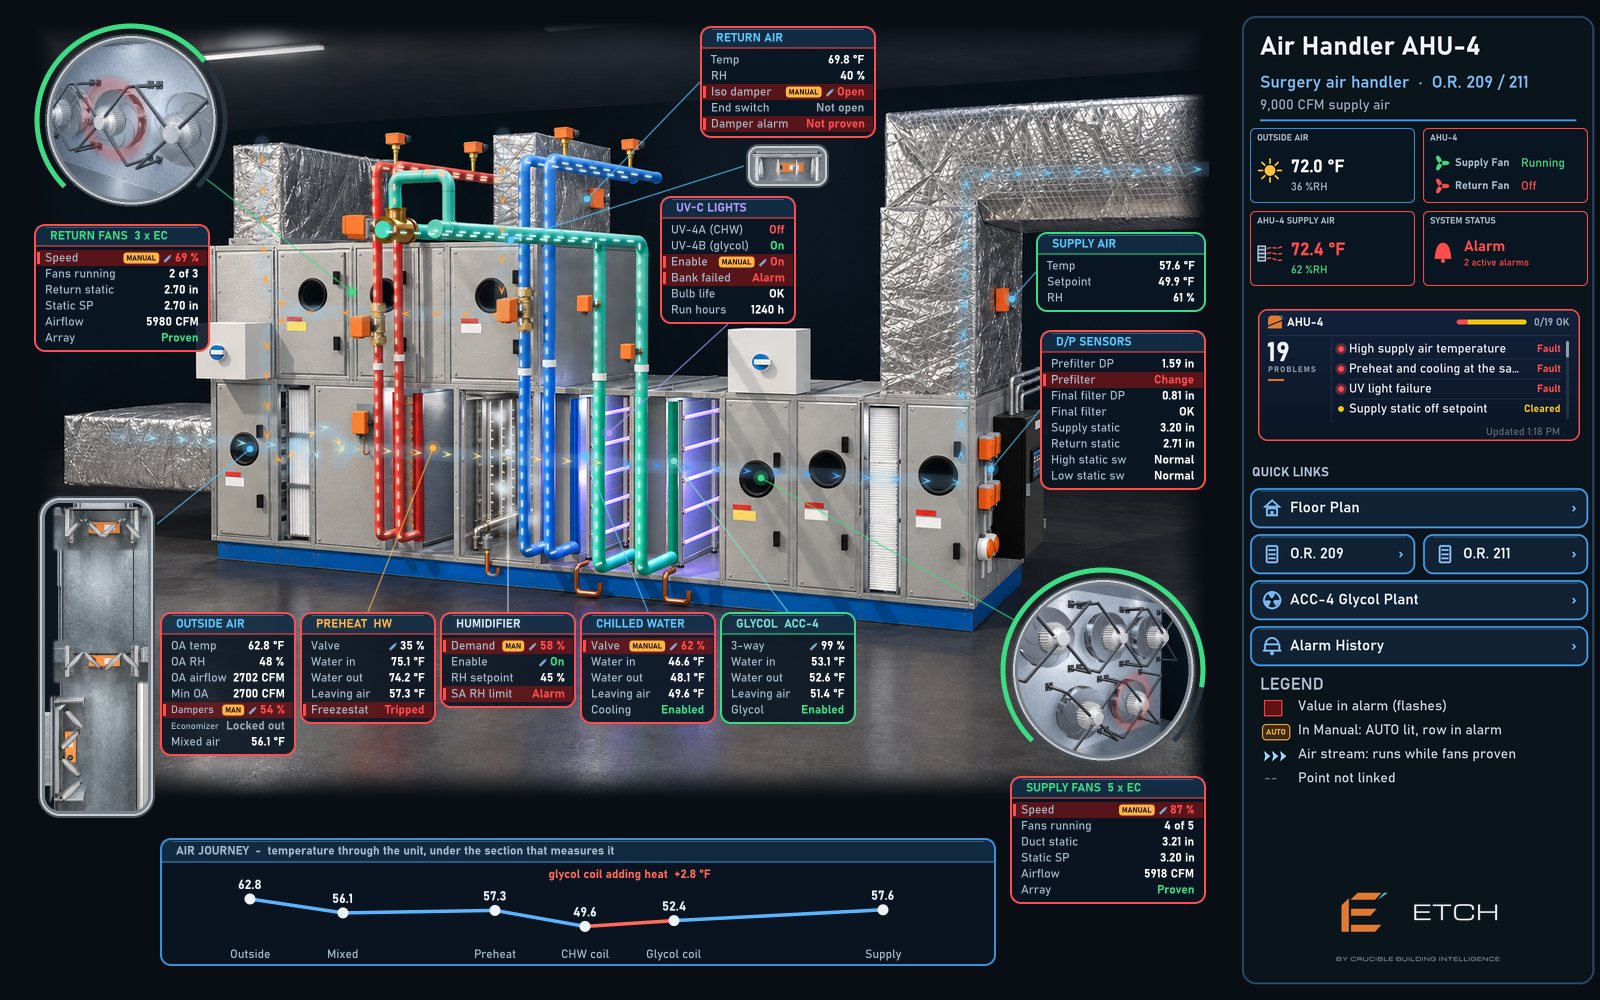This screenshot has width=1600, height=1000.
Task: Open the UV light failure fault row
Action: (1448, 389)
